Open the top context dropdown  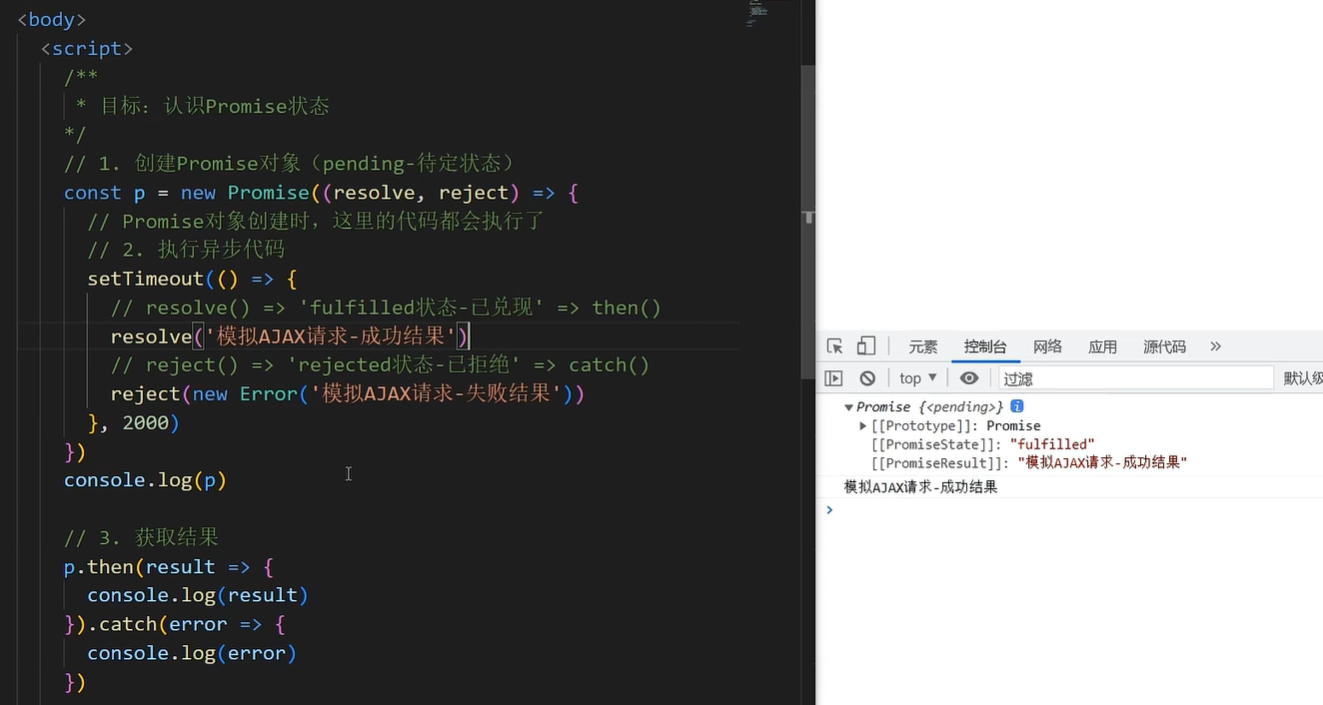click(x=918, y=378)
